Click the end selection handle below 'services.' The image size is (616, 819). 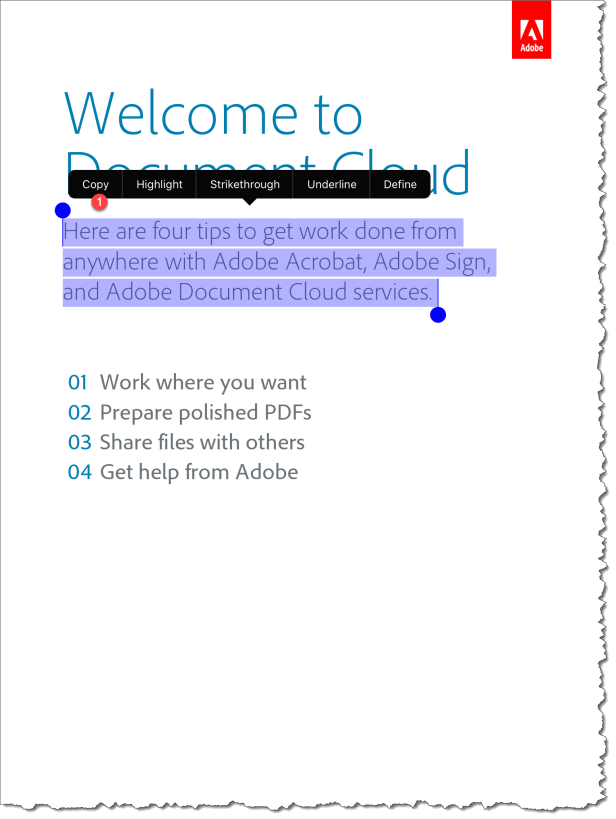(x=438, y=315)
